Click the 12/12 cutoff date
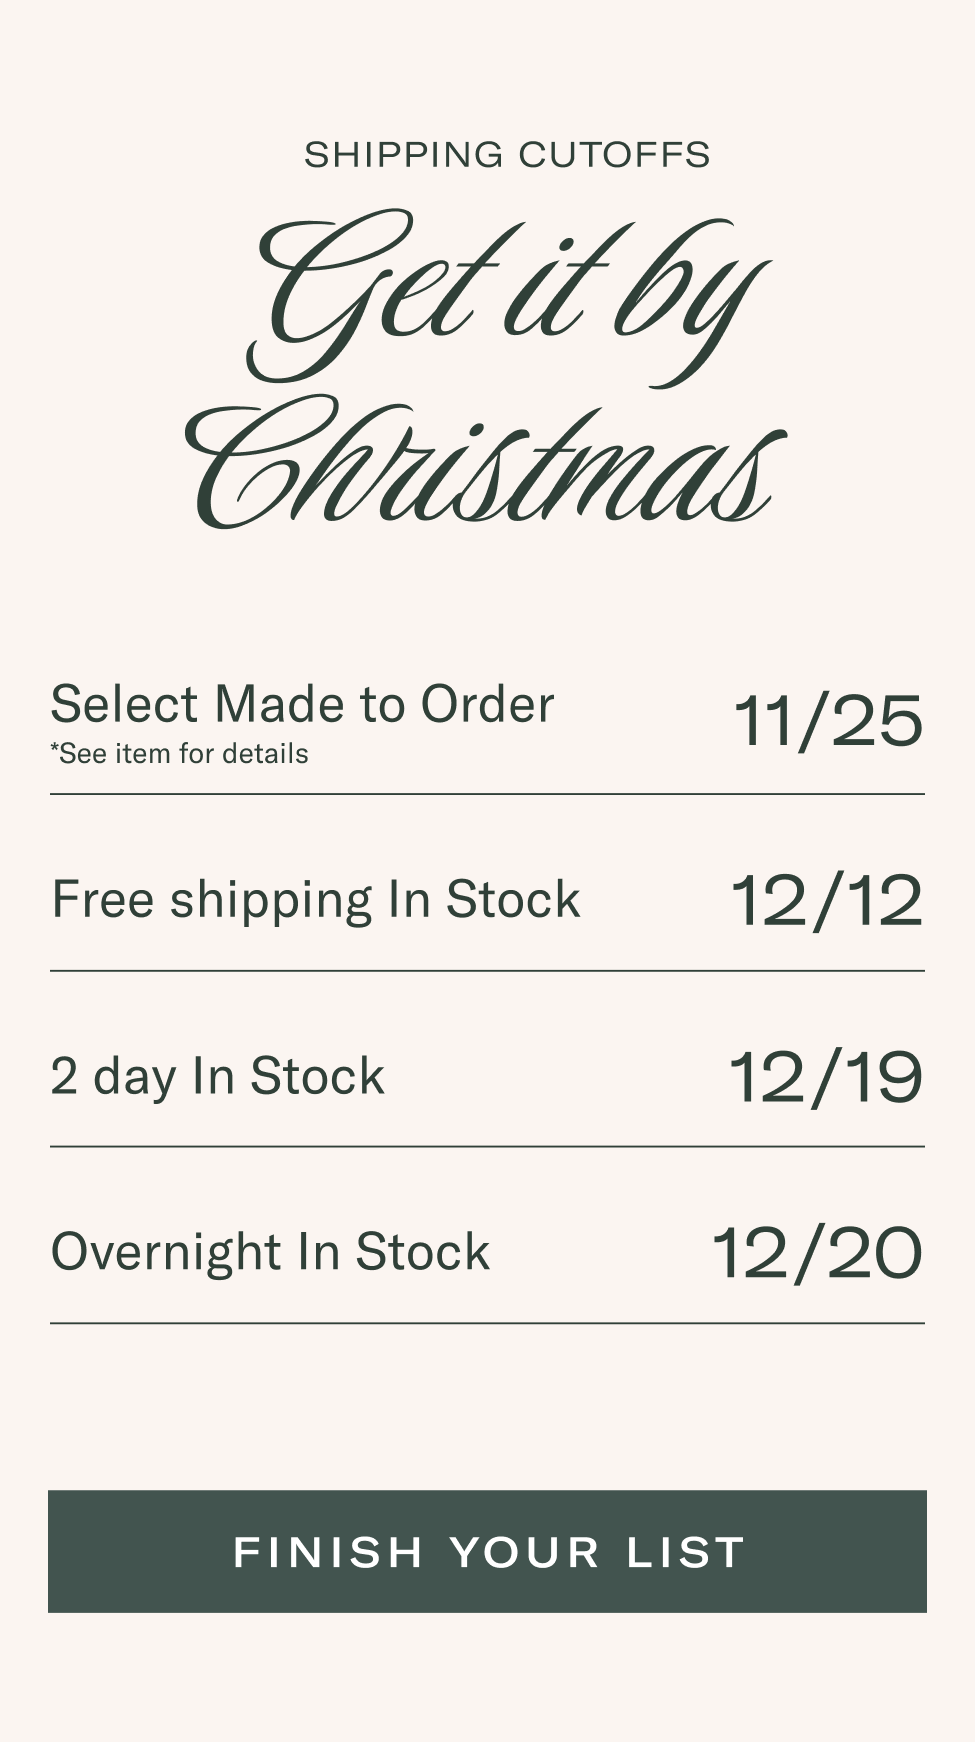 coord(827,900)
